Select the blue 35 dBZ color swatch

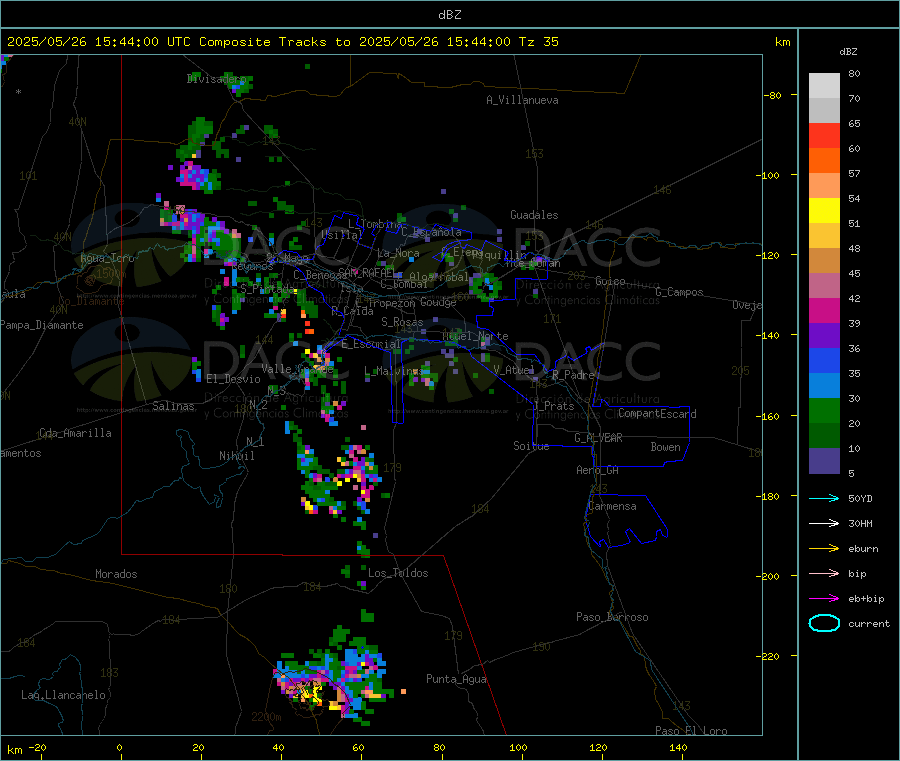(824, 360)
